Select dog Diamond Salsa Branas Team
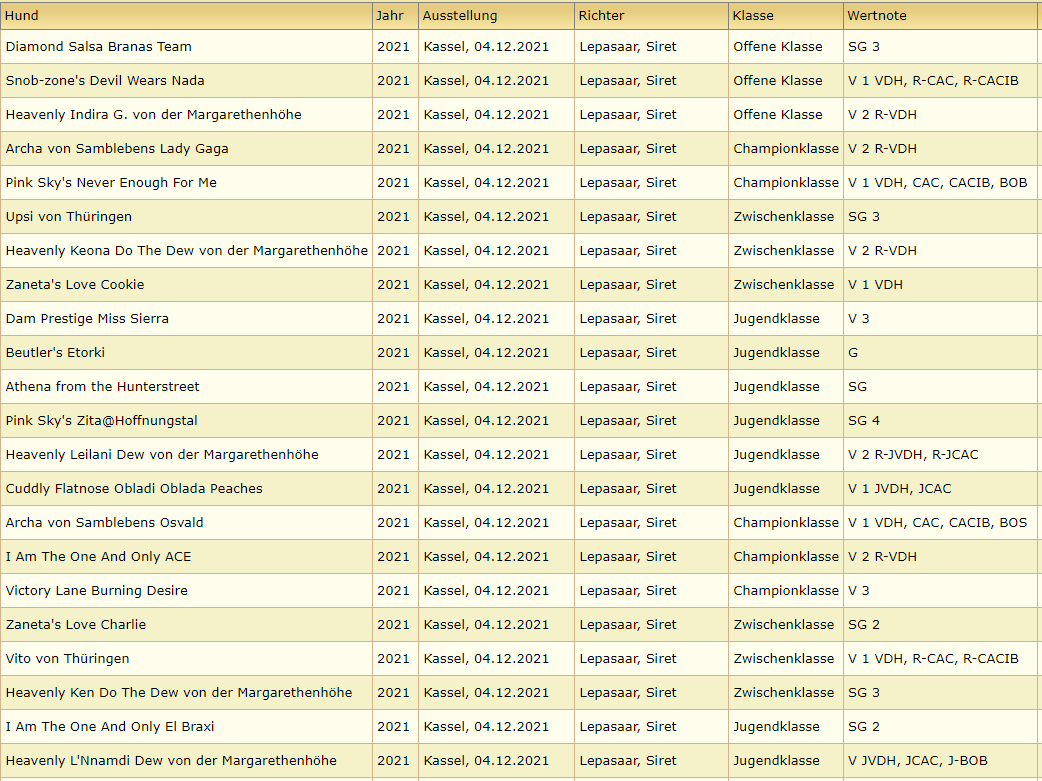This screenshot has height=781, width=1042. pyautogui.click(x=98, y=47)
